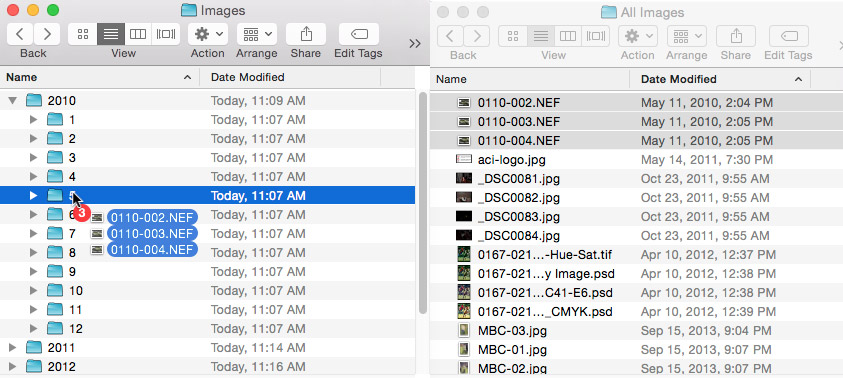Select list view in Images window
Image resolution: width=843 pixels, height=378 pixels.
click(111, 34)
